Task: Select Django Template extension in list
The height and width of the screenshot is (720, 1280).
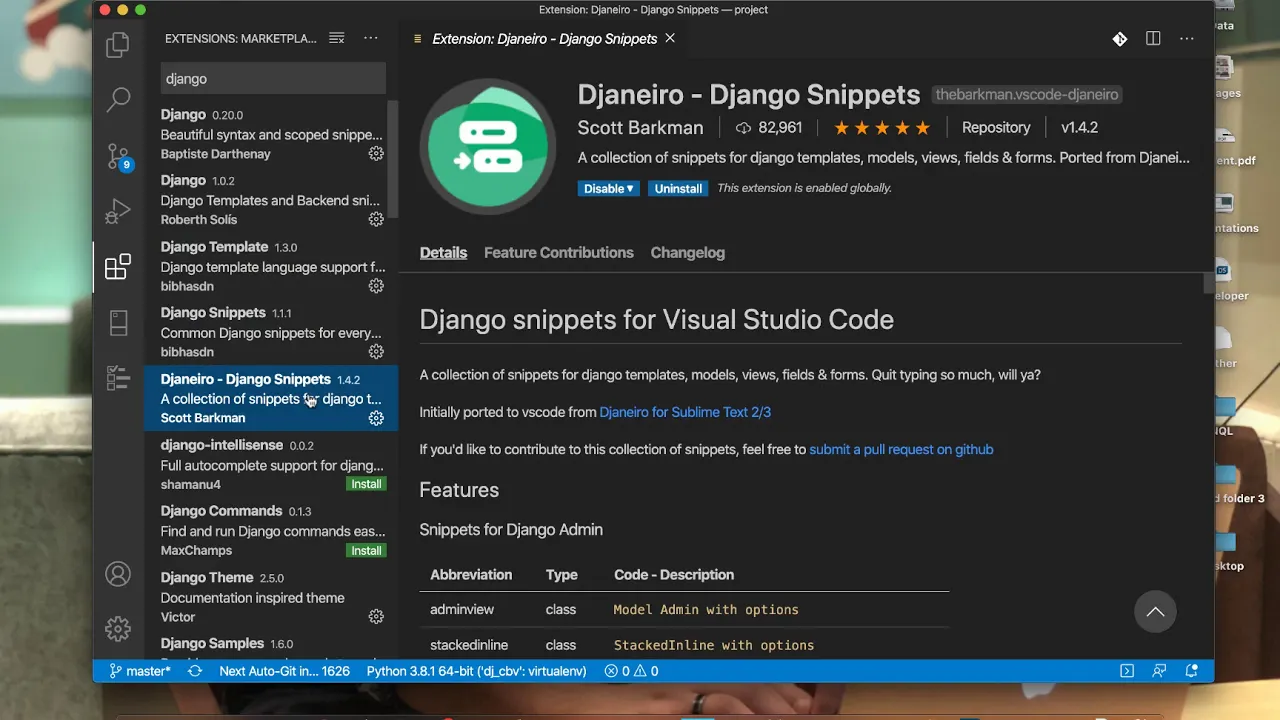Action: tap(272, 266)
